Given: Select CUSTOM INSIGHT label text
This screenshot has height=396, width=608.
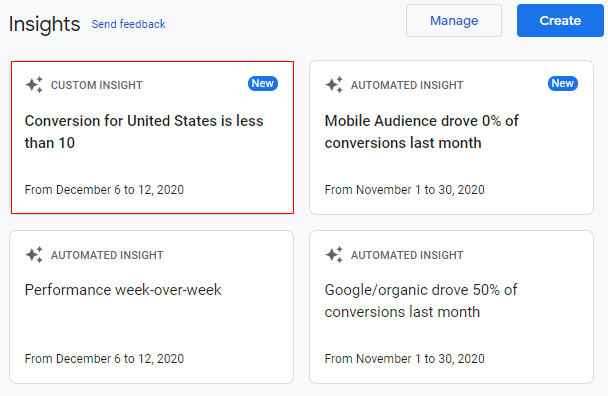Looking at the screenshot, I should click(x=97, y=85).
